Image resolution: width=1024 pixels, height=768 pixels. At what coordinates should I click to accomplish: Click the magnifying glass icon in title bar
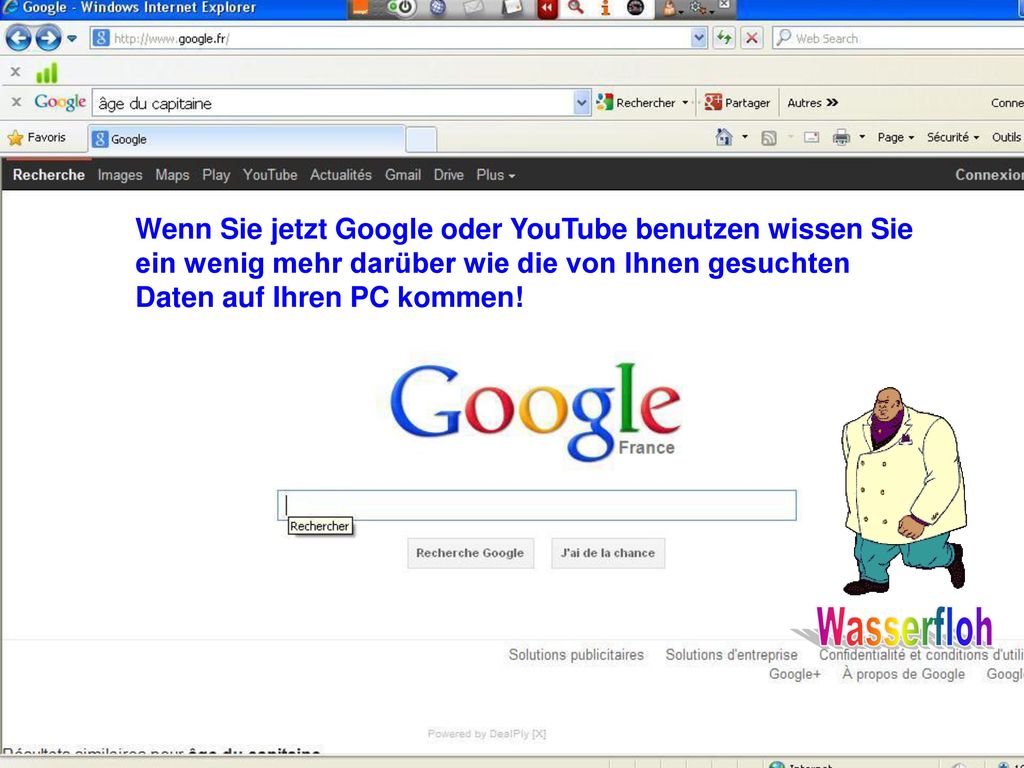(575, 7)
